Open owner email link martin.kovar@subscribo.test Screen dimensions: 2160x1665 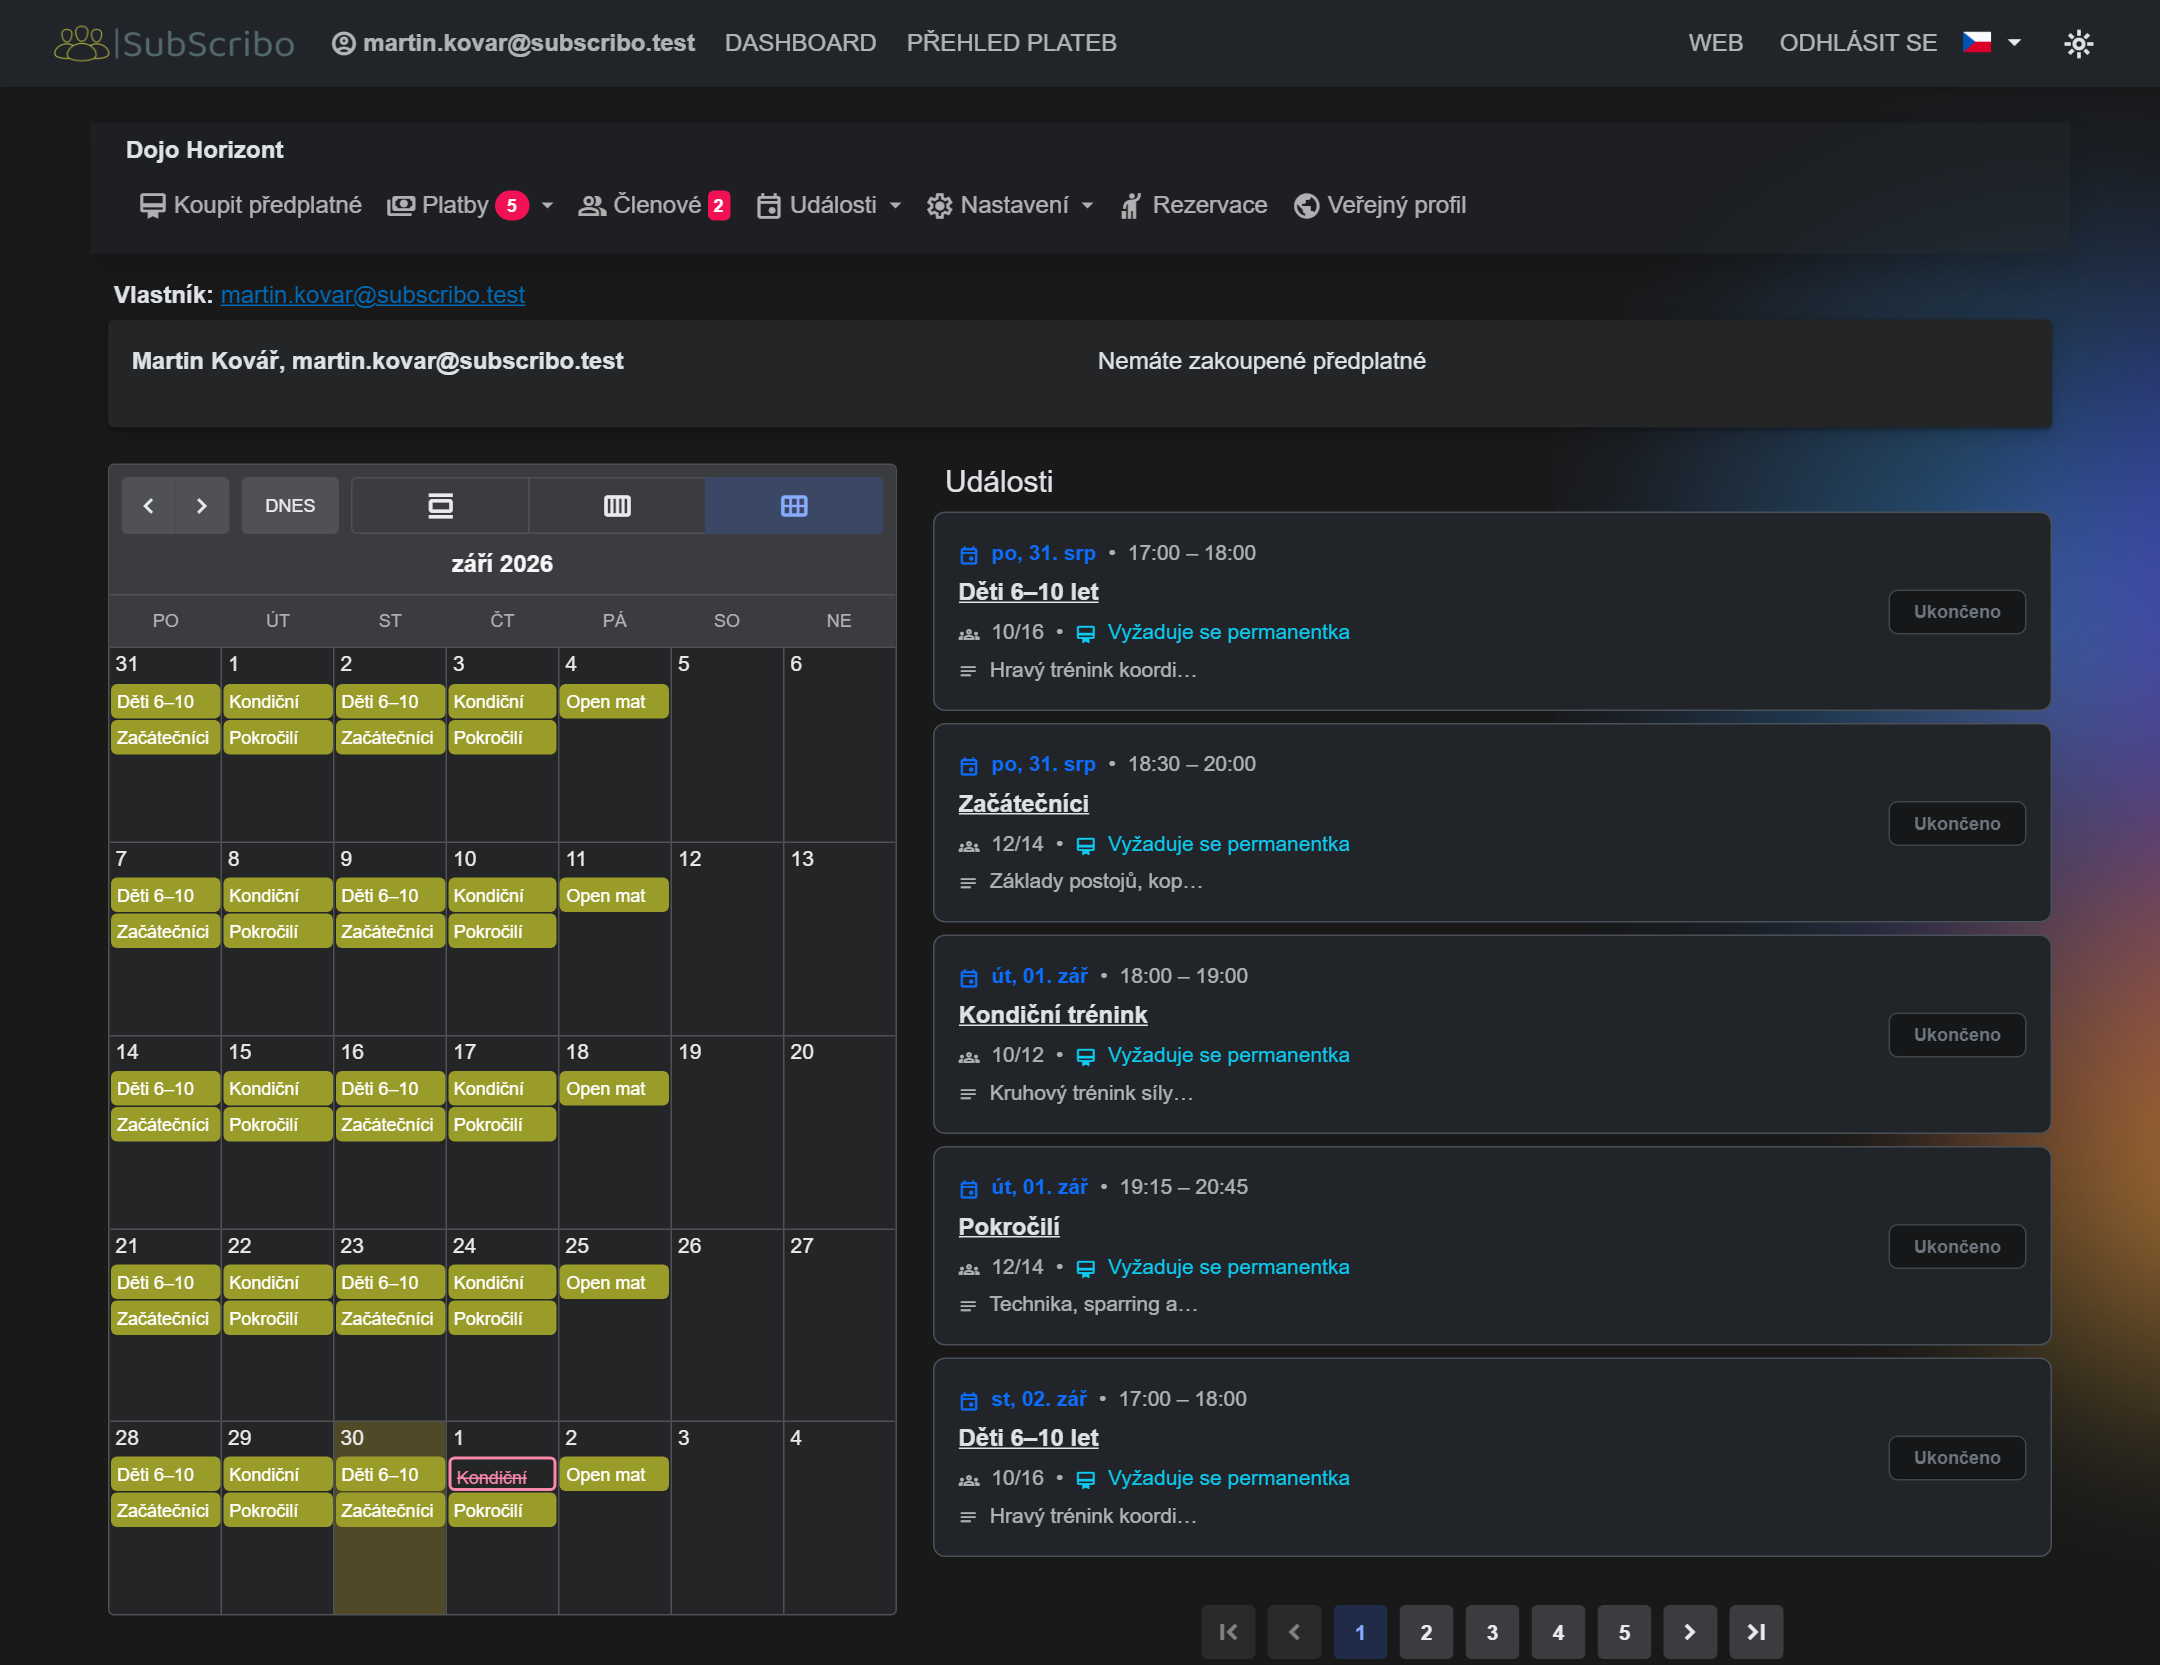coord(372,295)
